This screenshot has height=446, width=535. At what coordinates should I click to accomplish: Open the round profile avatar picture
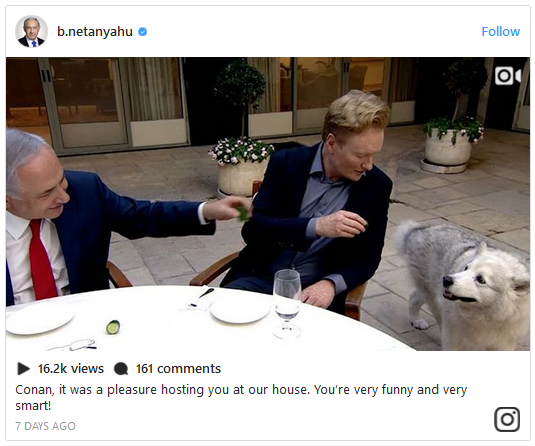[31, 31]
